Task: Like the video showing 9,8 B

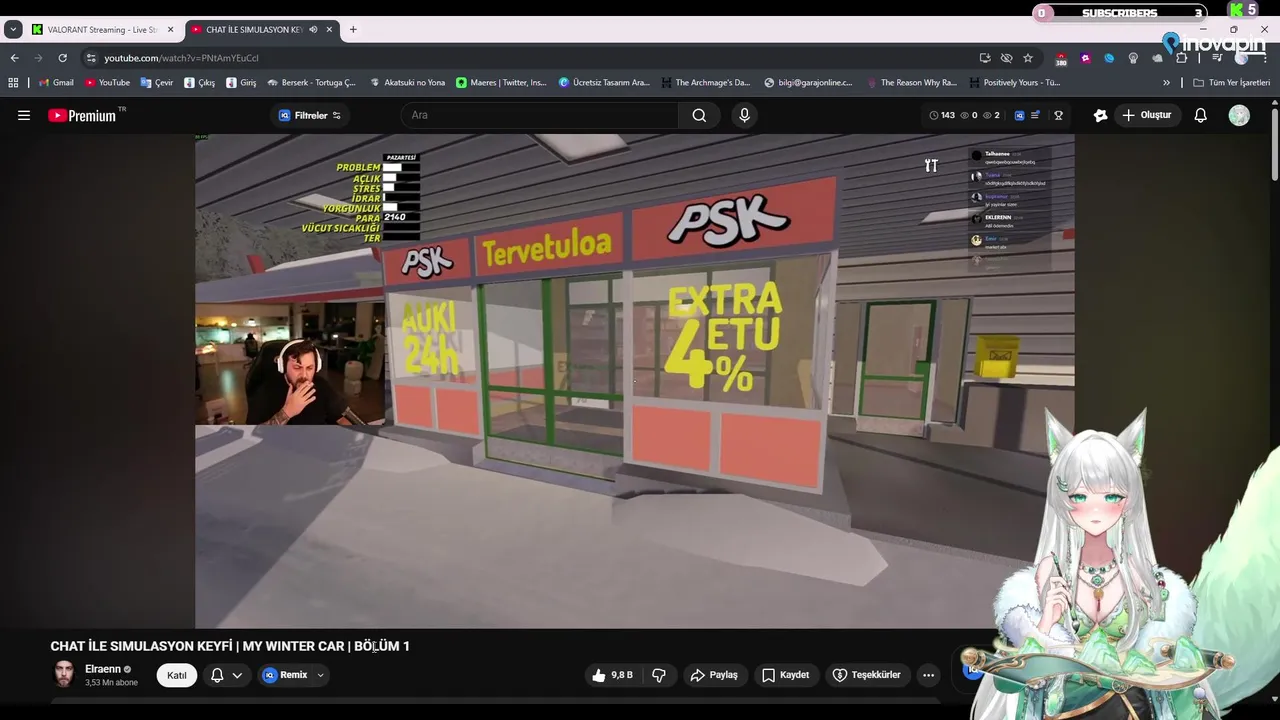Action: [x=612, y=675]
